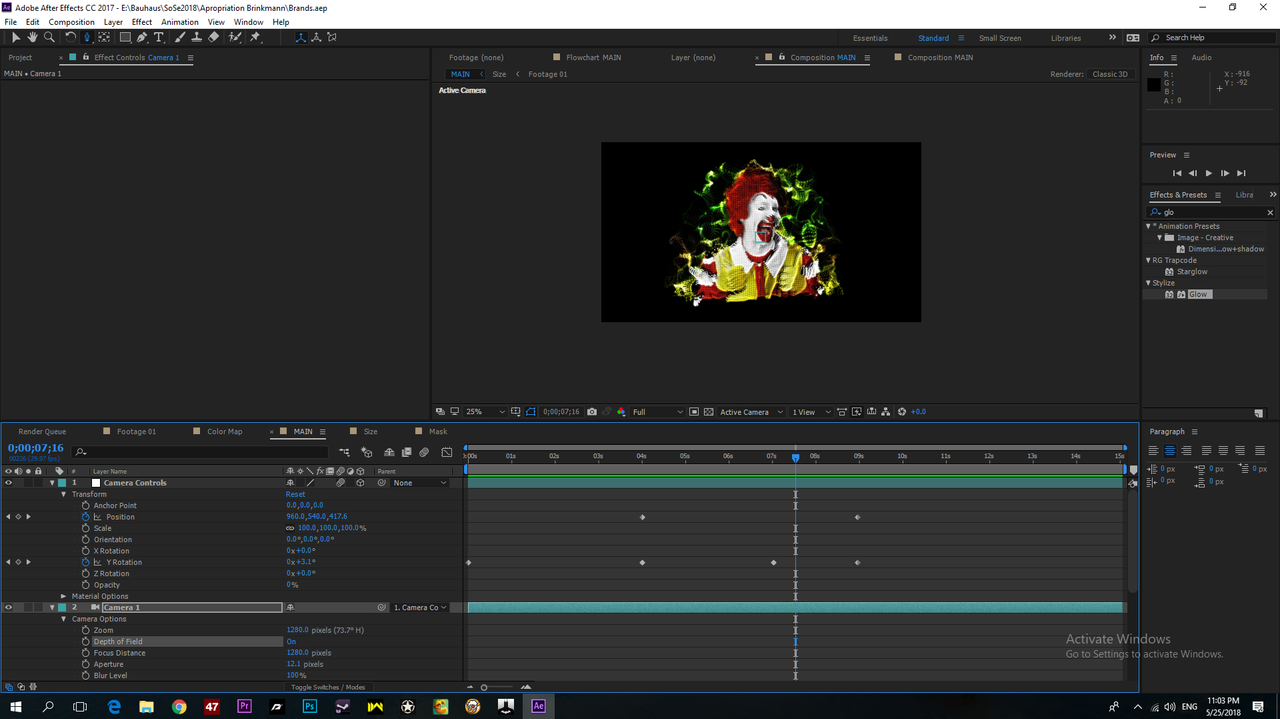1280x719 pixels.
Task: Select the Unified Camera tool
Action: pos(87,37)
